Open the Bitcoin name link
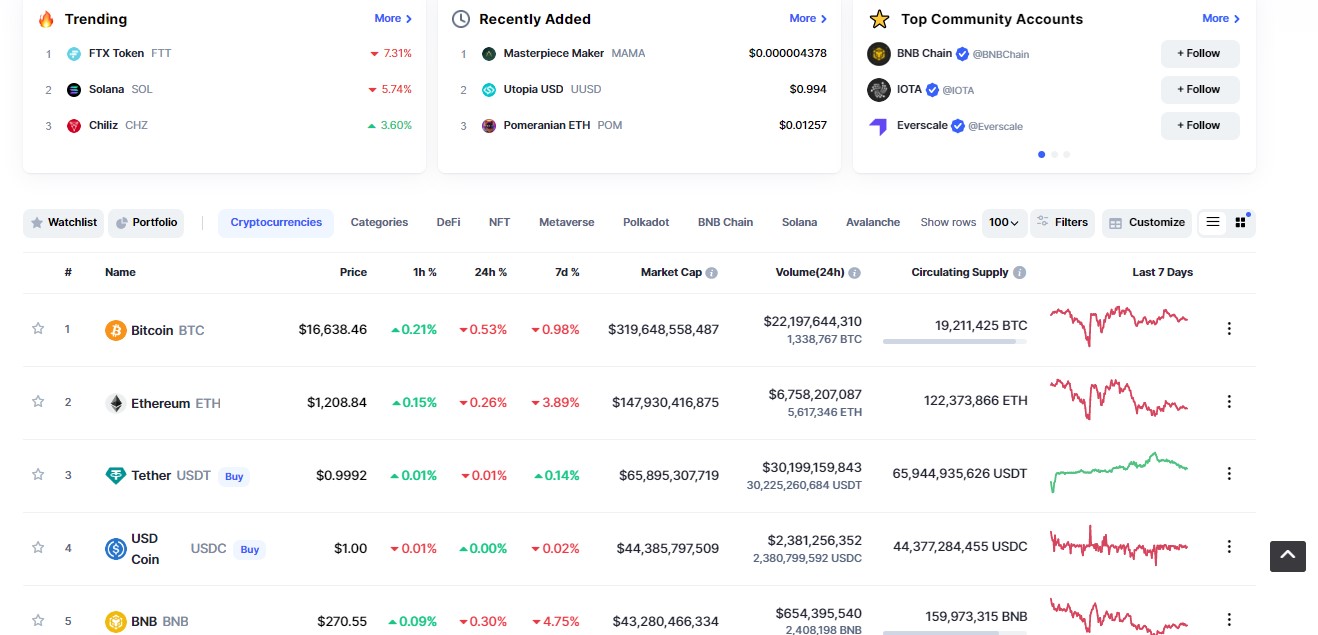This screenshot has height=635, width=1318. pyautogui.click(x=152, y=330)
